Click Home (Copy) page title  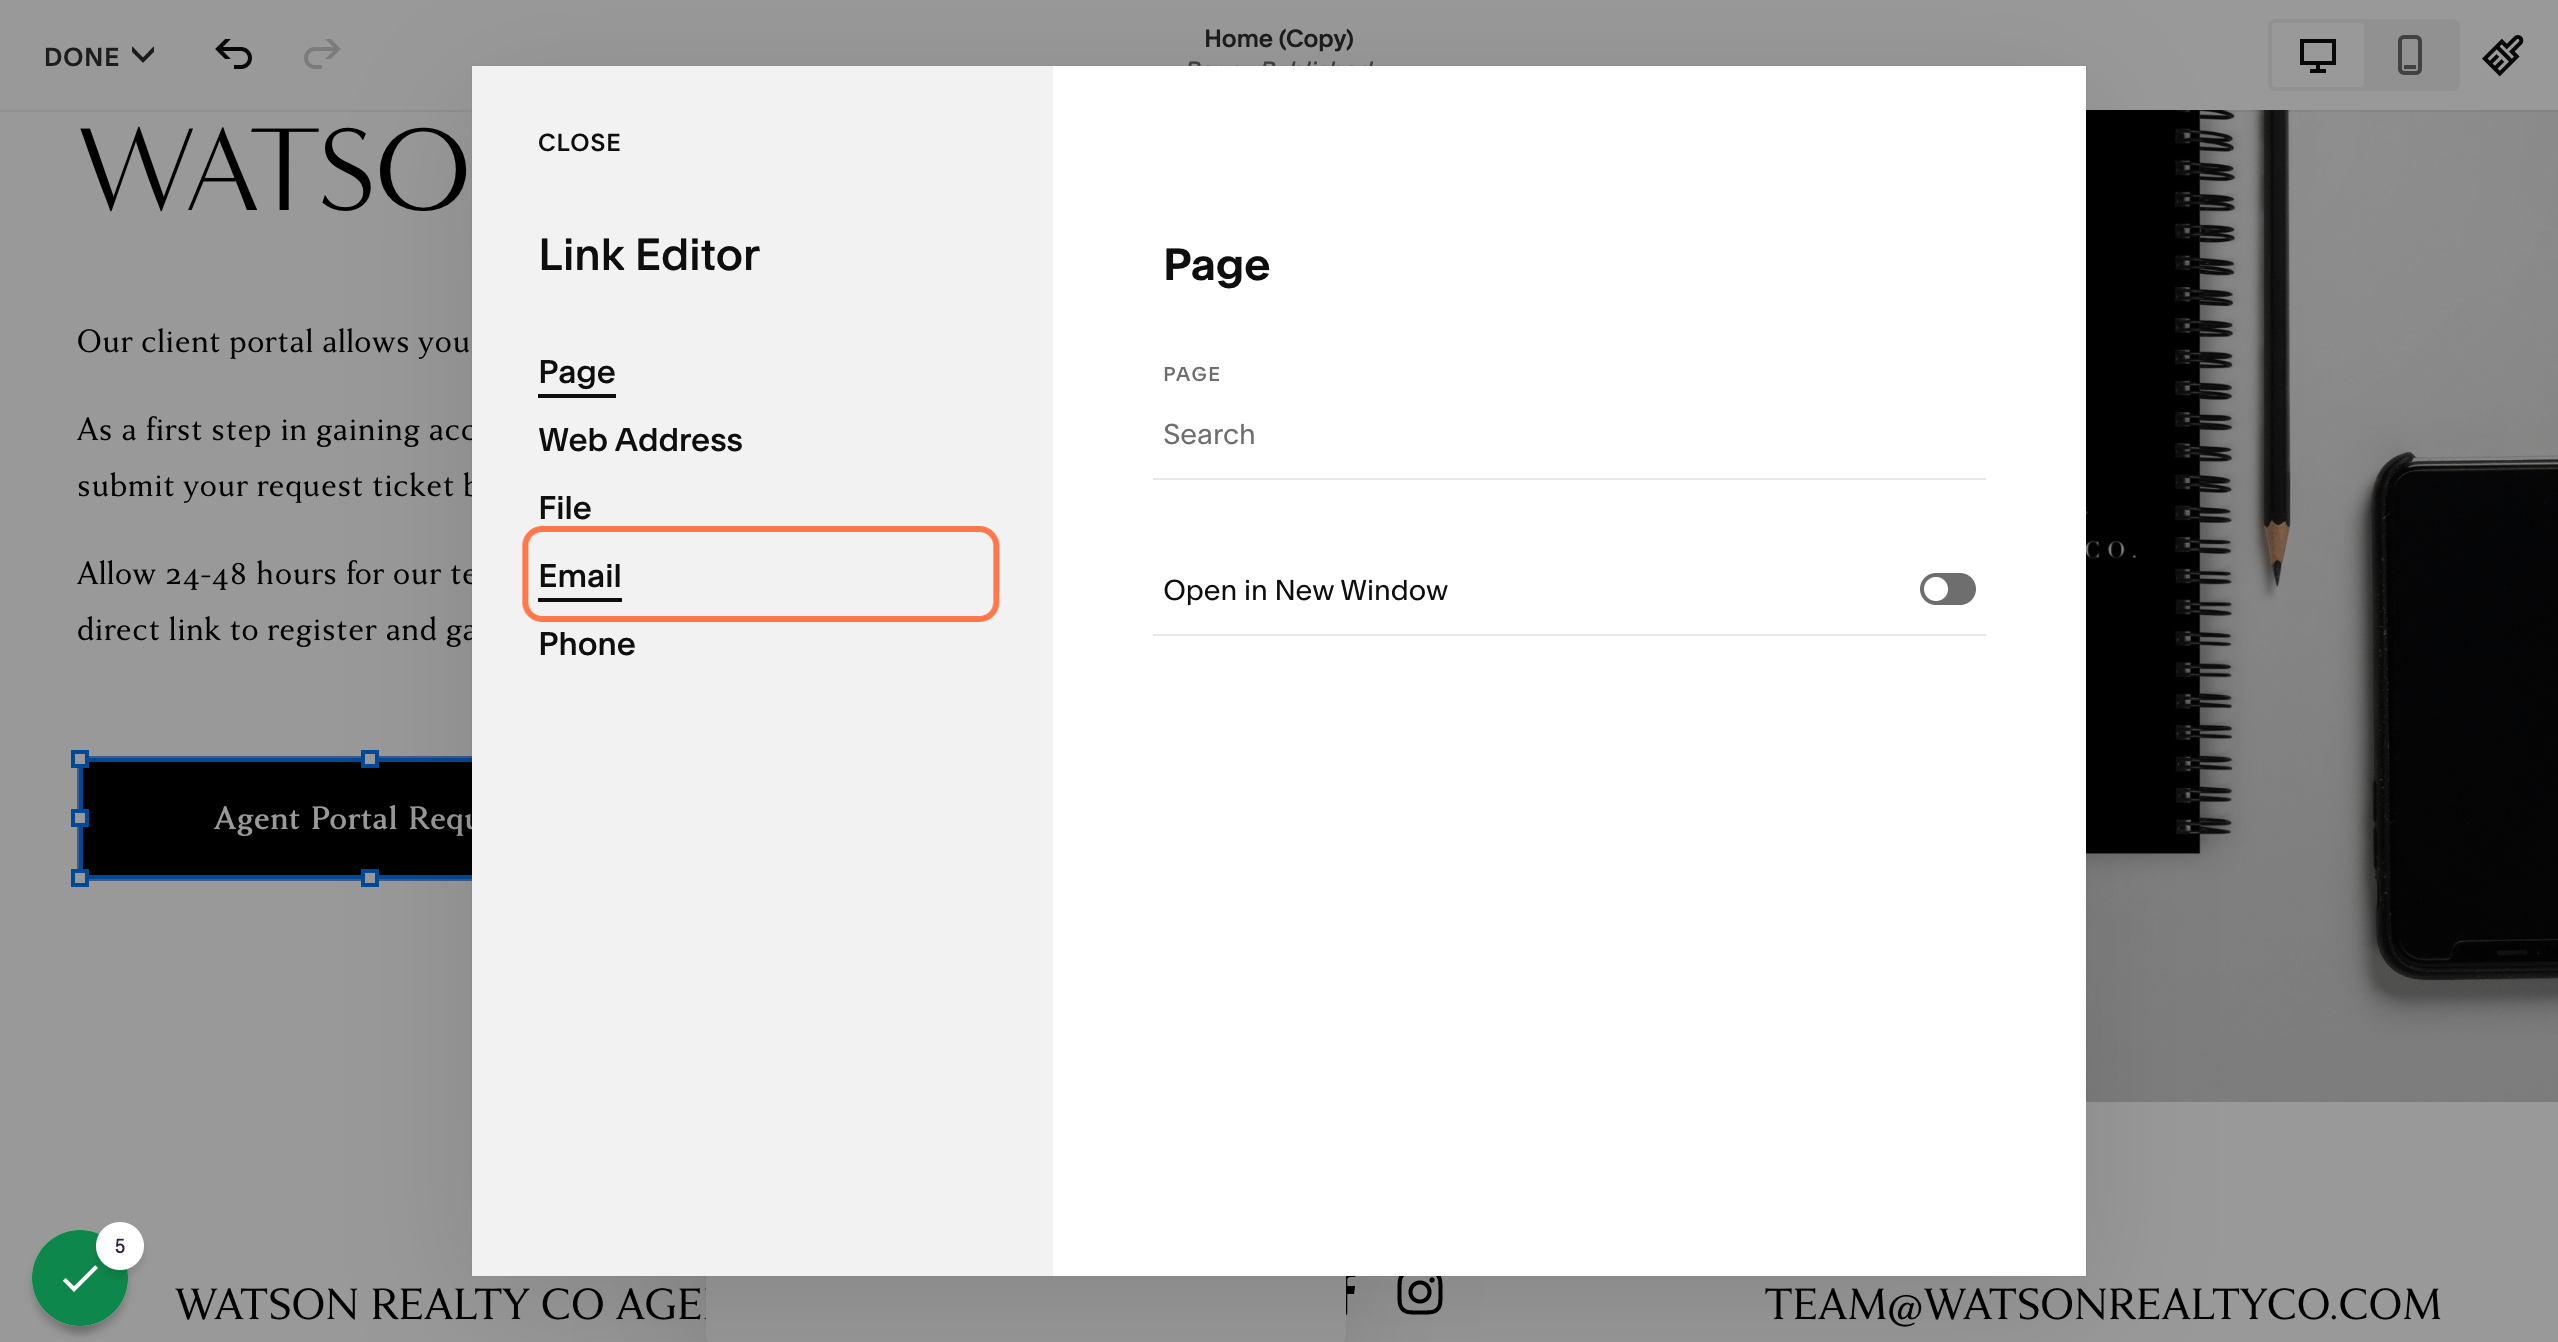point(1278,39)
